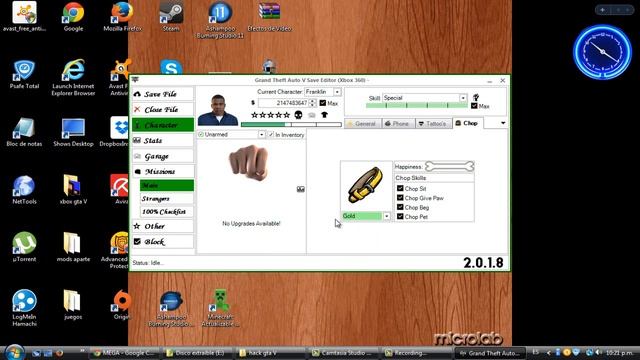This screenshot has width=640, height=360.
Task: Open juegos folder on desktop
Action: 73,304
